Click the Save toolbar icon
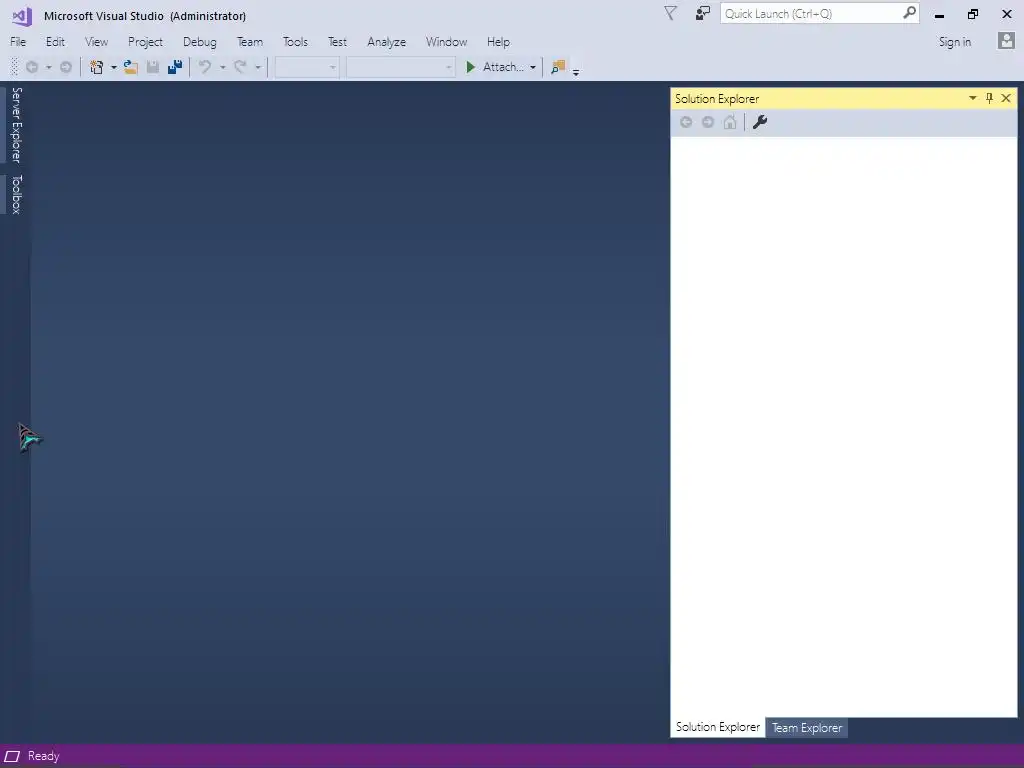Screen dimensions: 1024x768 [x=153, y=67]
